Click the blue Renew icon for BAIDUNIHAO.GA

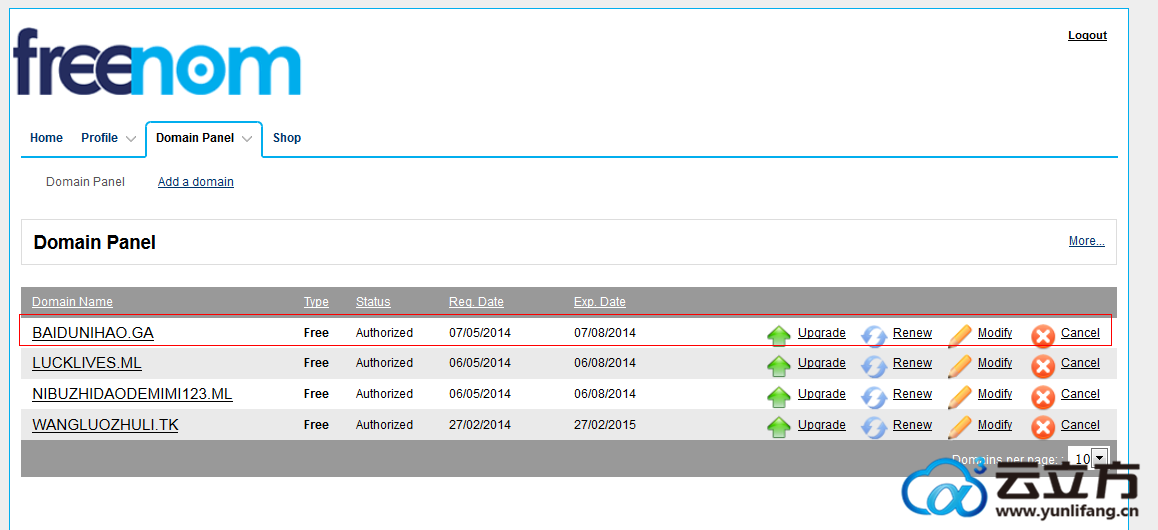click(874, 336)
